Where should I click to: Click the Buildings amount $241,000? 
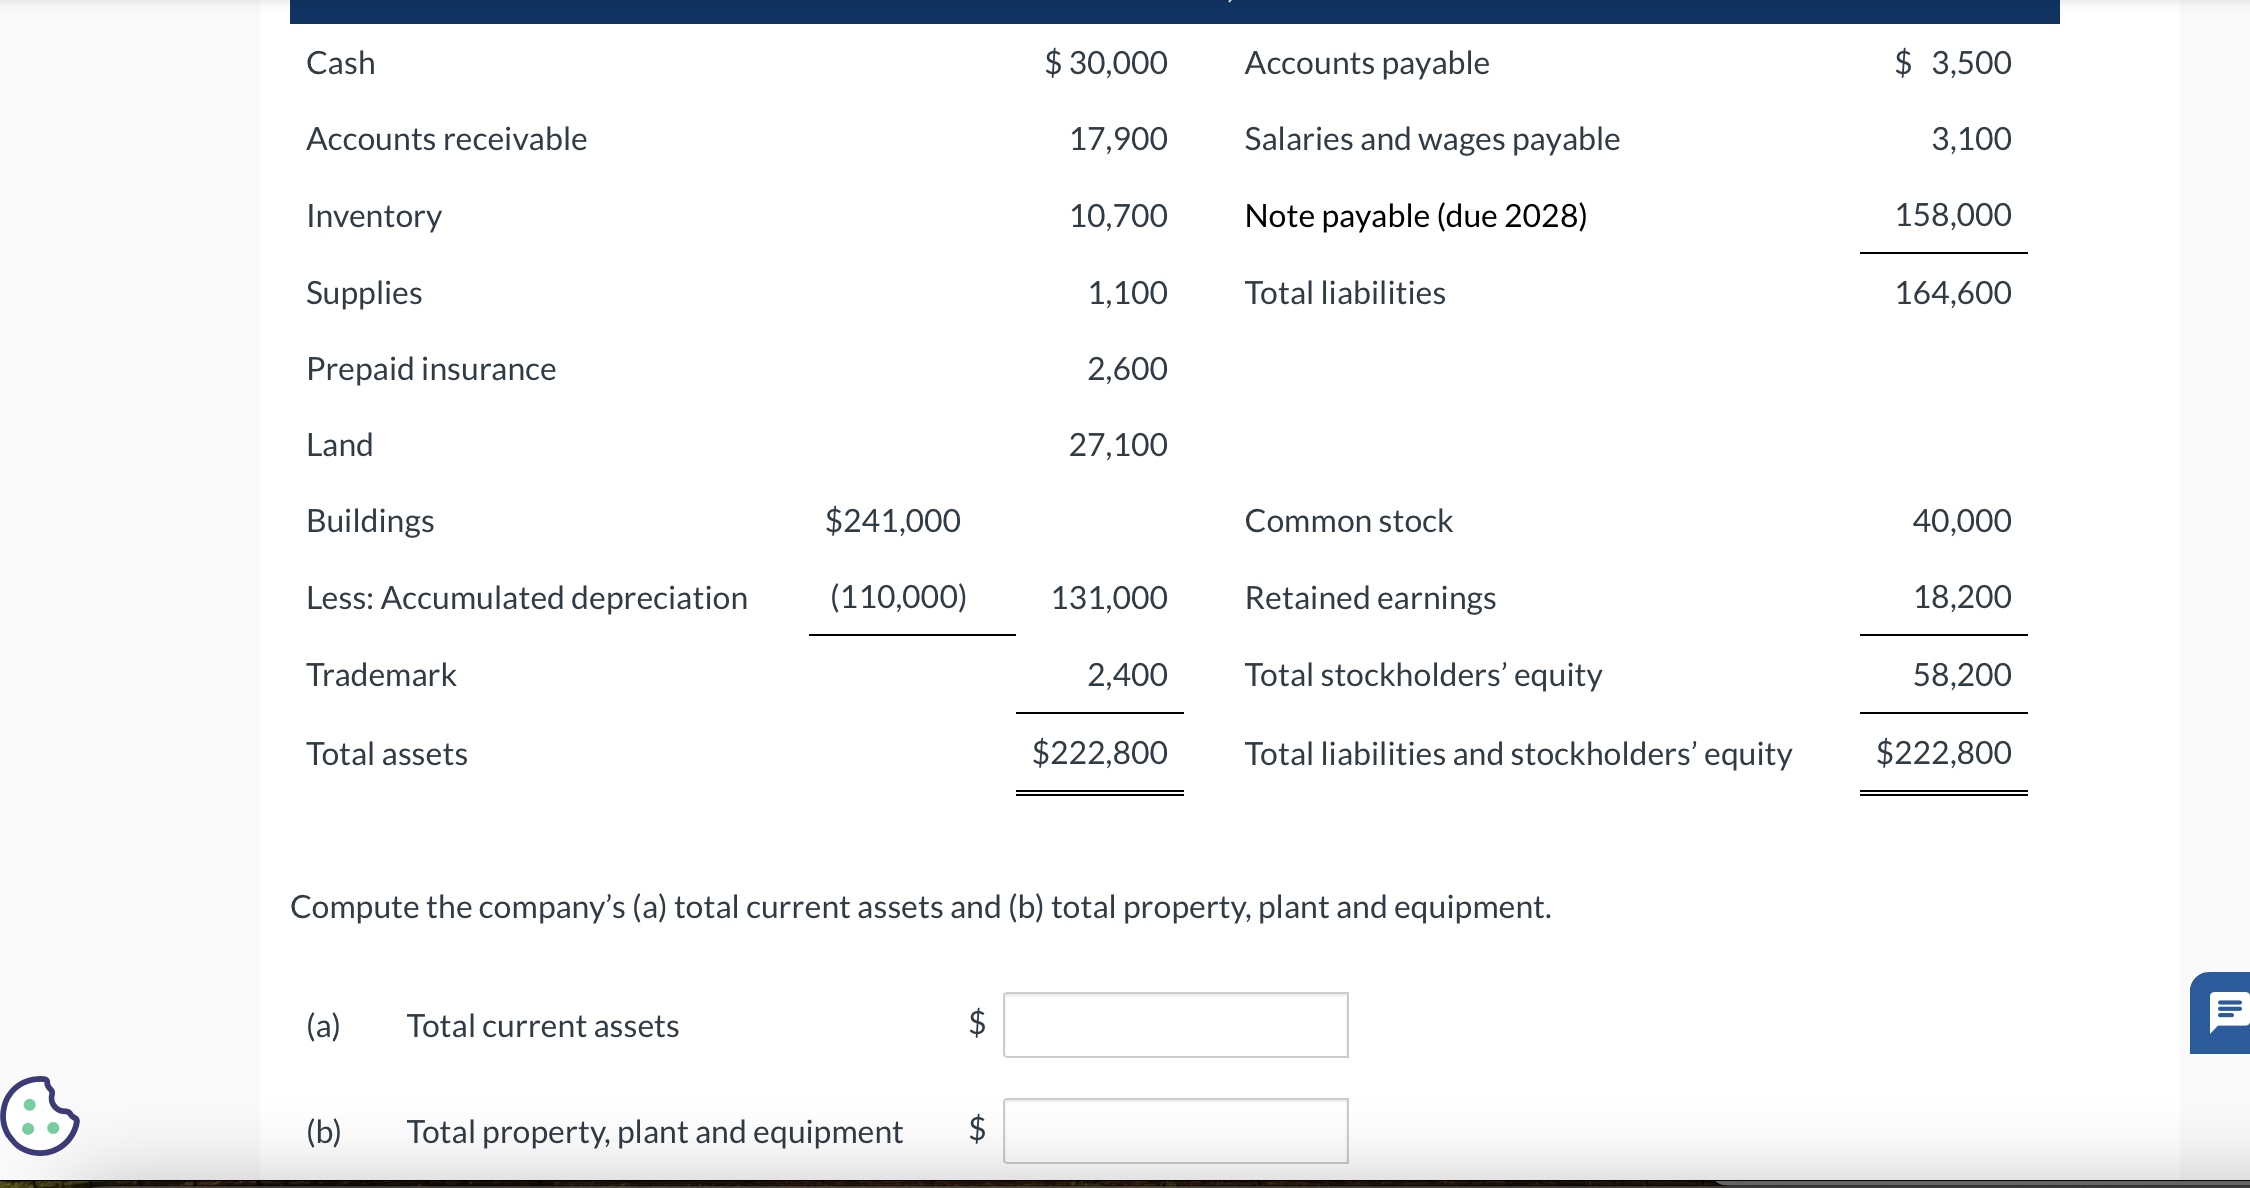(x=891, y=520)
